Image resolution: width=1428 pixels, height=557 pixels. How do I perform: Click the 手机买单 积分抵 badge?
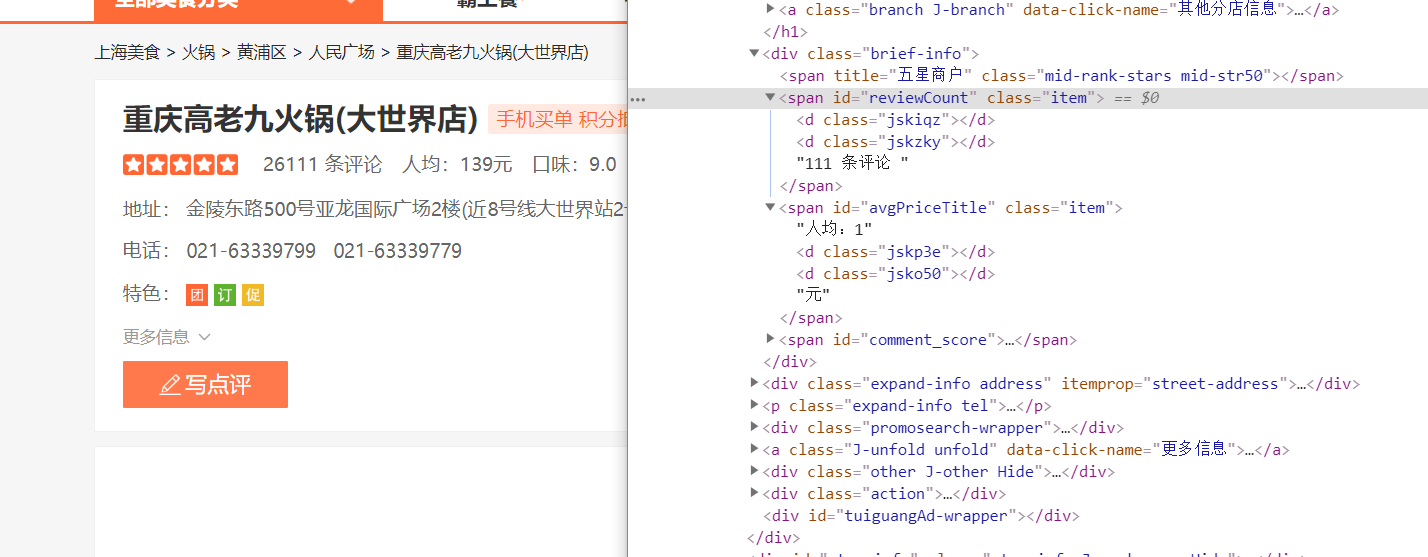click(559, 119)
